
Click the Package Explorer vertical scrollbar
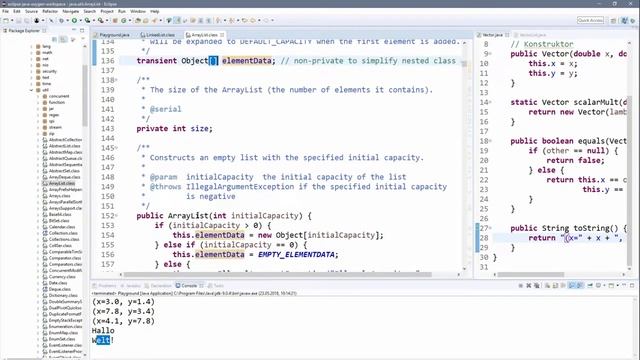[x=85, y=96]
